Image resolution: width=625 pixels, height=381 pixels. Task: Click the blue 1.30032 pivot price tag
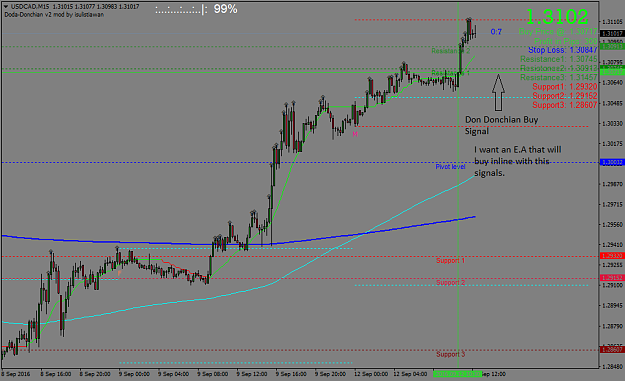click(x=612, y=162)
